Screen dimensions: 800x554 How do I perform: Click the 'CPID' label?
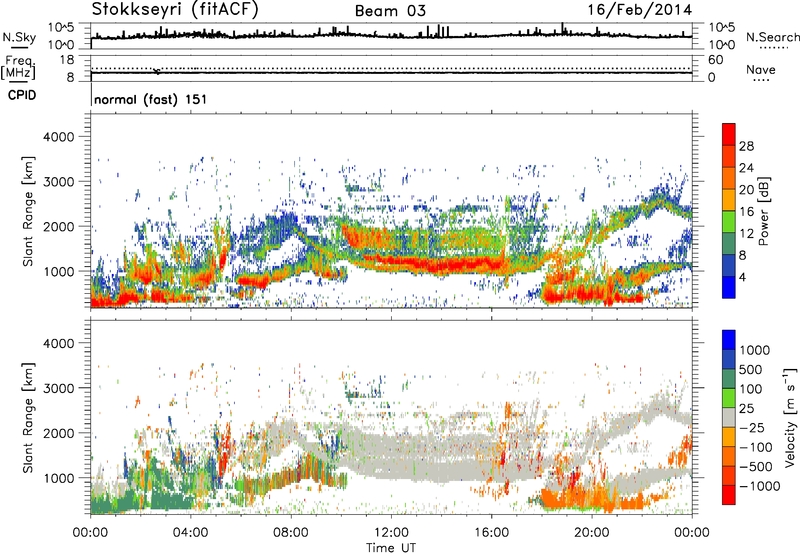[22, 95]
